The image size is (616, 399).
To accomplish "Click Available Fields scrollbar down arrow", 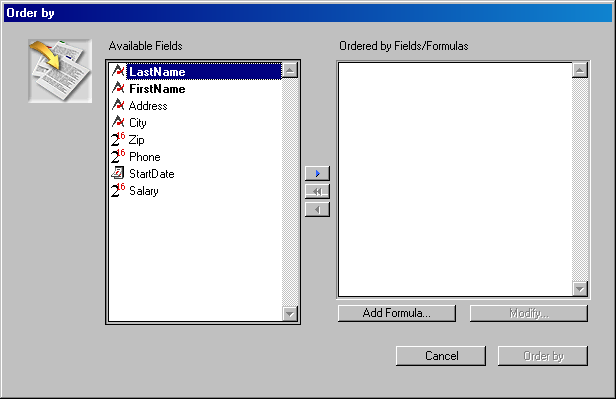I will [290, 313].
